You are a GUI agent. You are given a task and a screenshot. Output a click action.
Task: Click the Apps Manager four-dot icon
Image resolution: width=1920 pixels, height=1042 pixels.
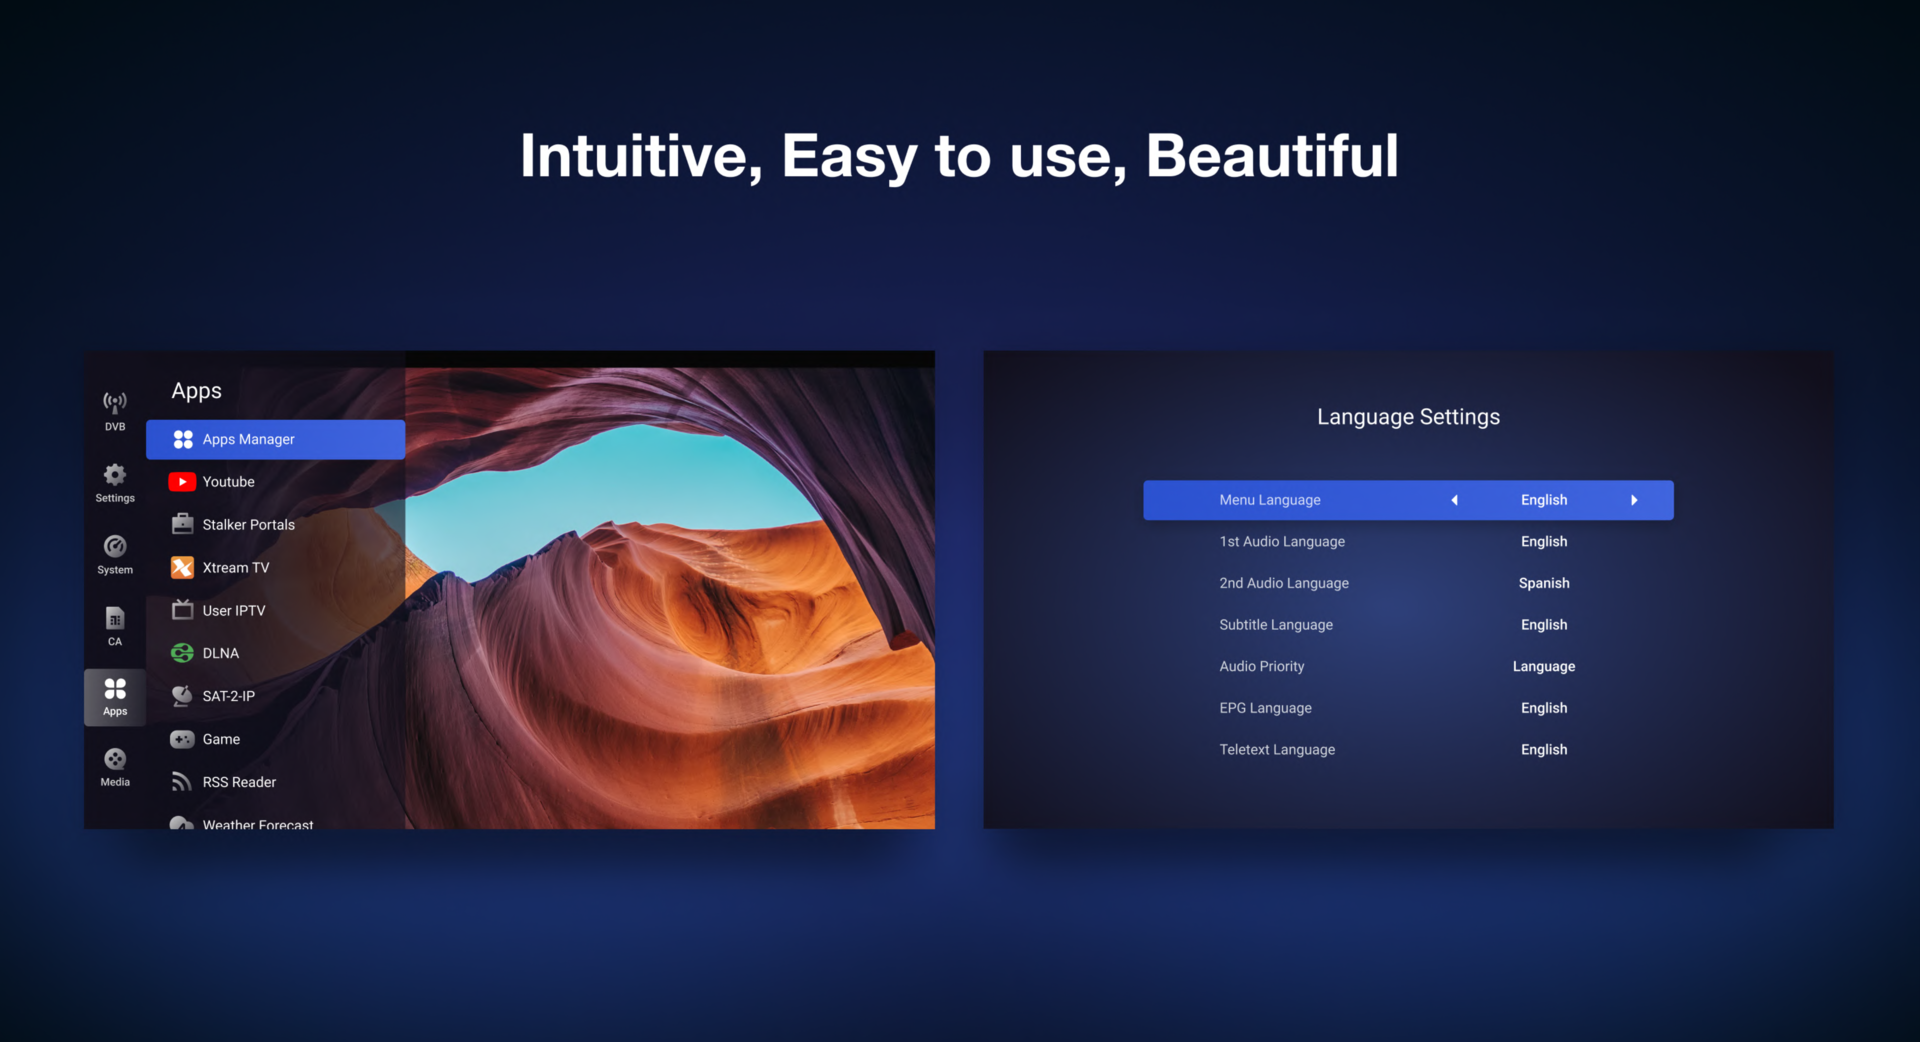(x=183, y=439)
